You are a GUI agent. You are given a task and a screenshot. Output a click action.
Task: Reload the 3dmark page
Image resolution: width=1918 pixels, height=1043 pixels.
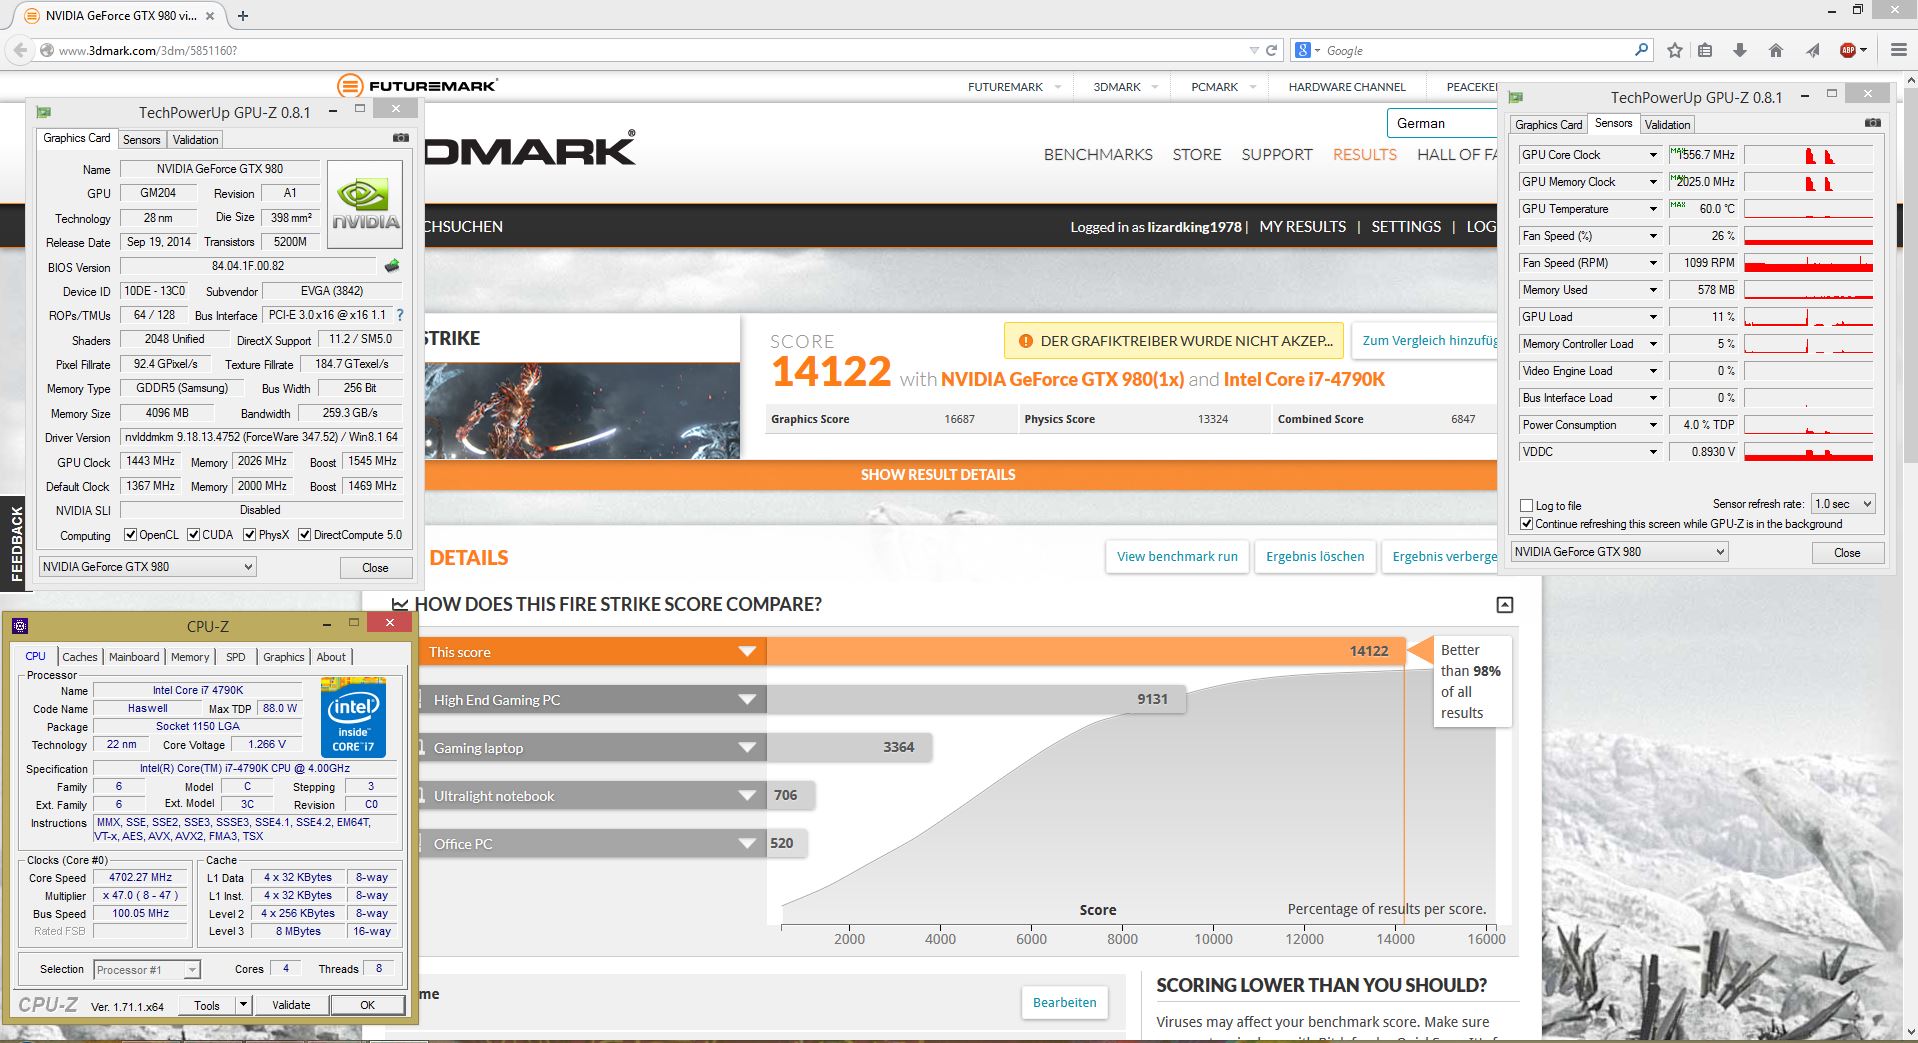tap(1272, 50)
